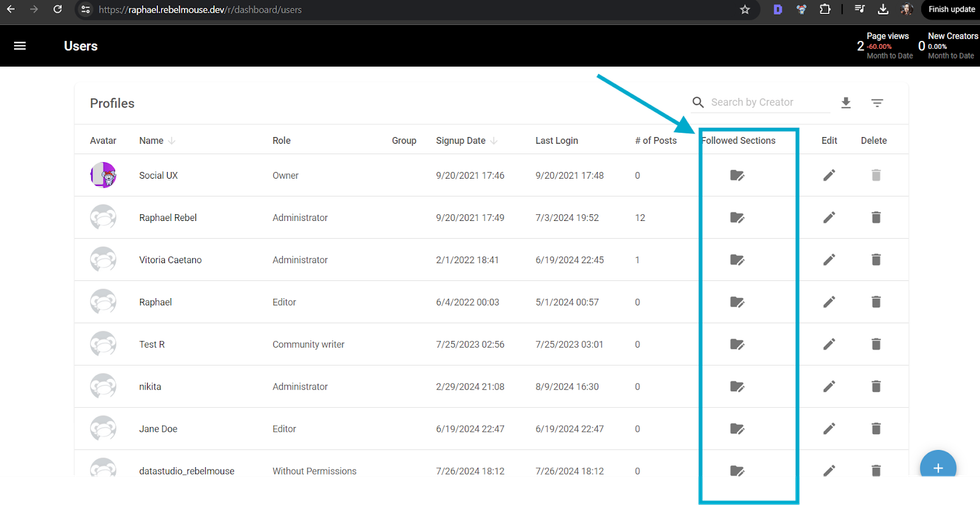Delete the nikita user row
980x505 pixels.
click(x=876, y=386)
